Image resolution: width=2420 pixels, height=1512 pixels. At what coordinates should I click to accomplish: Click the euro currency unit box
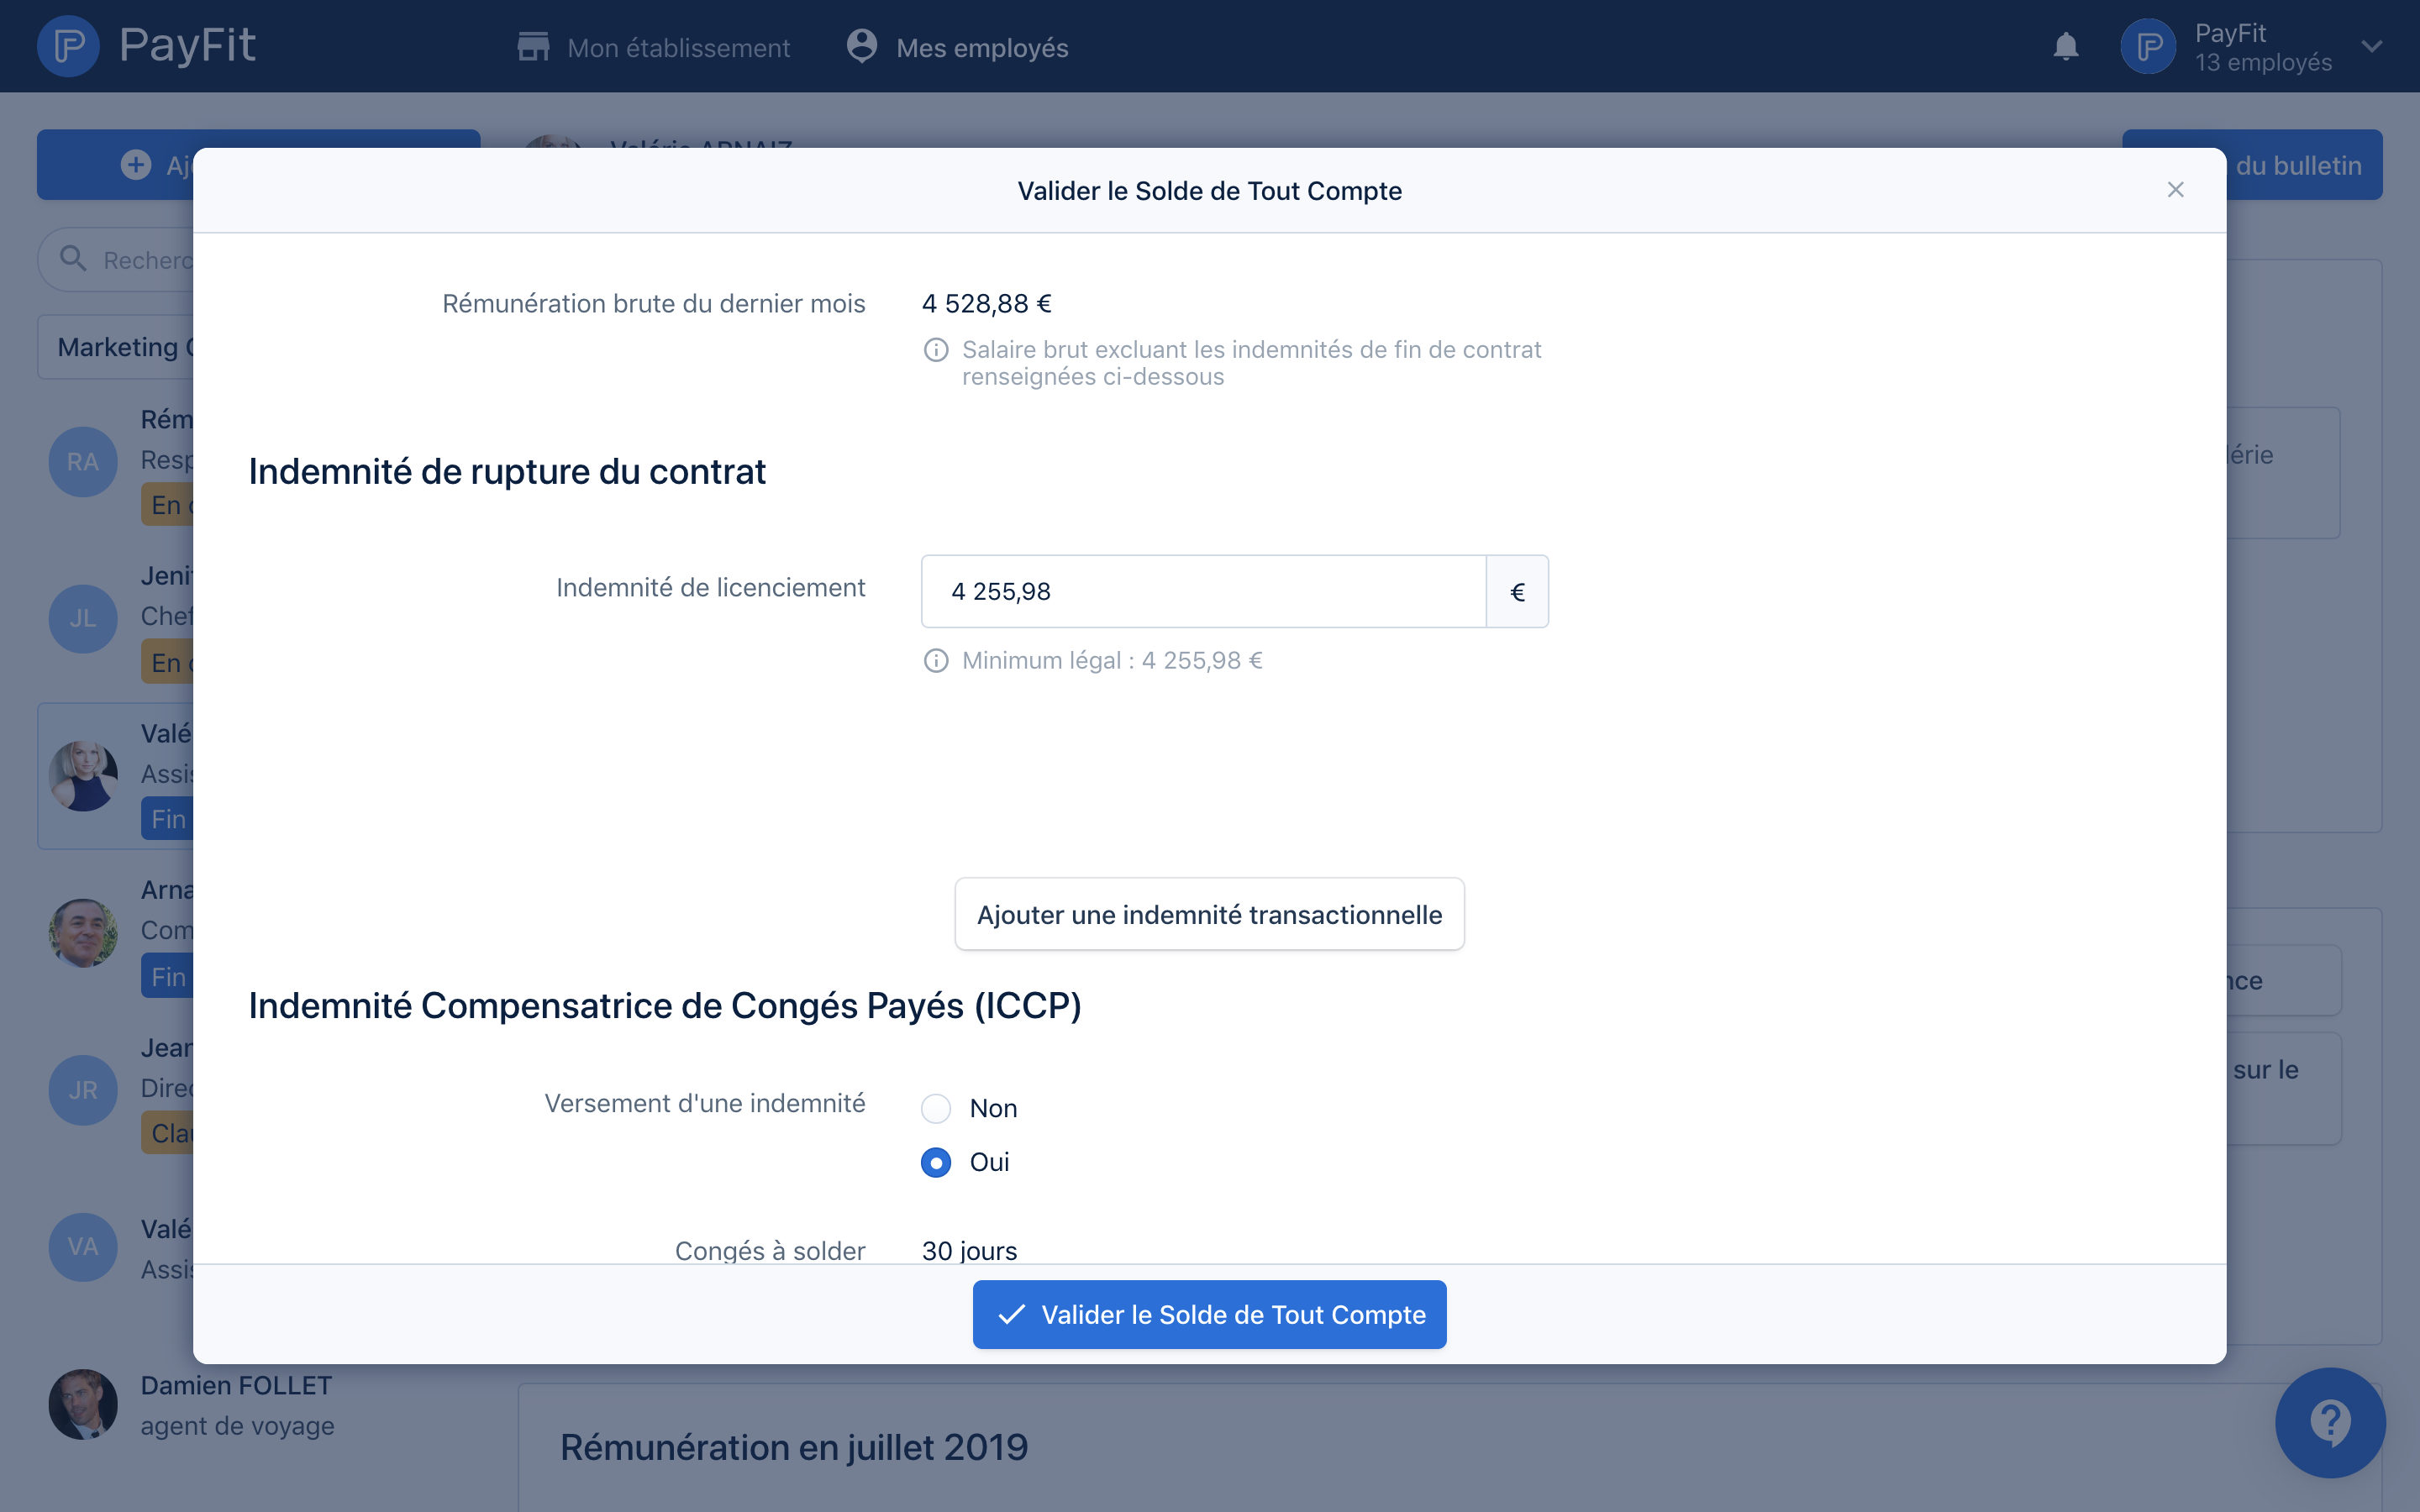coord(1517,591)
